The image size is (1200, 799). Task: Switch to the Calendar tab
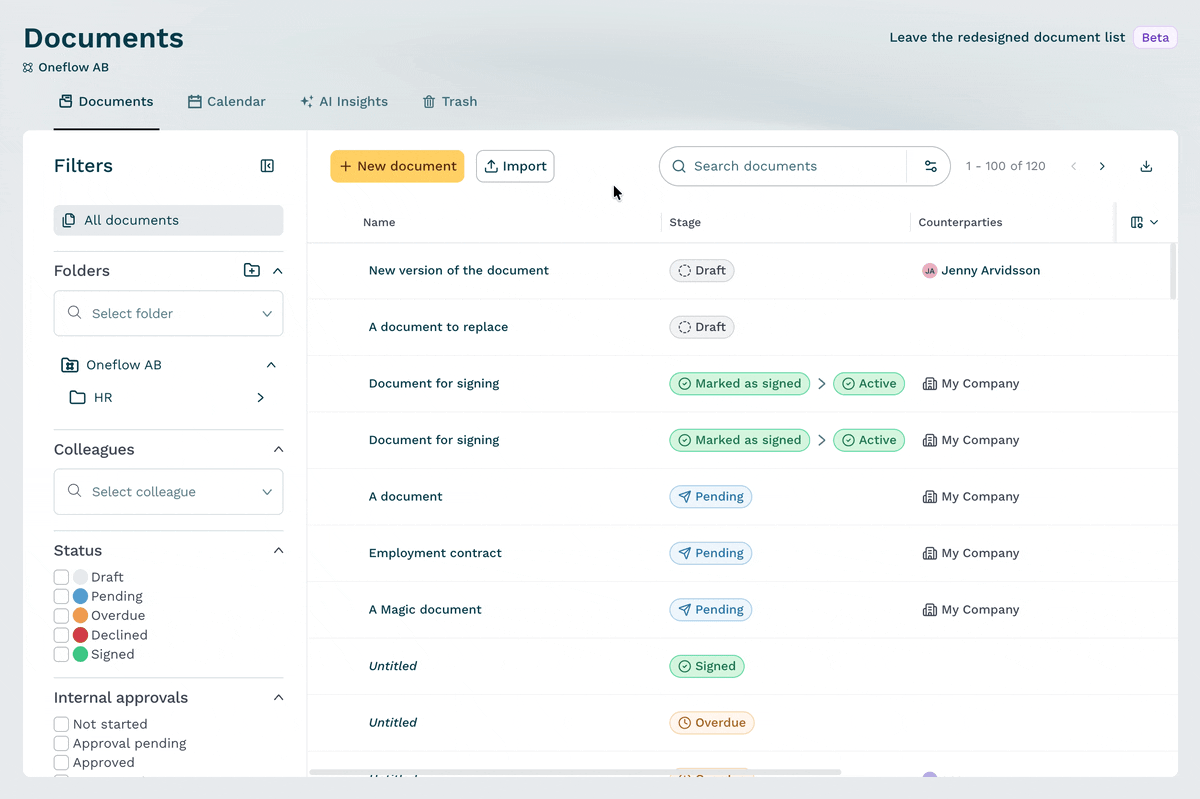[226, 101]
